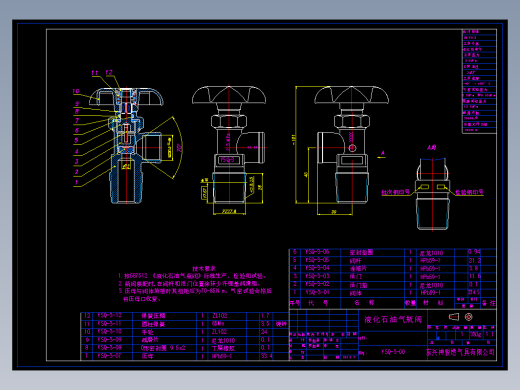
Task: Click the 备注 column header in parts list
Action: click(x=488, y=303)
